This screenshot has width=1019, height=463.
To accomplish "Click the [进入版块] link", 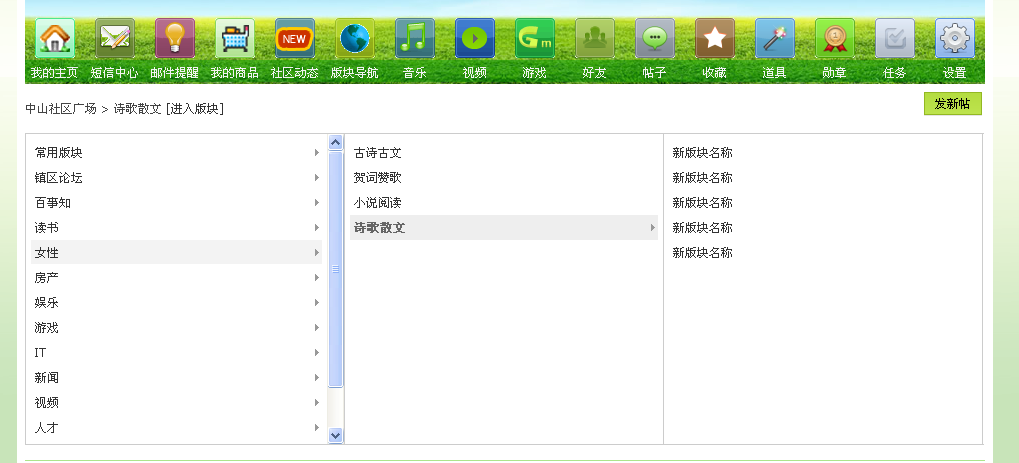I will point(195,109).
